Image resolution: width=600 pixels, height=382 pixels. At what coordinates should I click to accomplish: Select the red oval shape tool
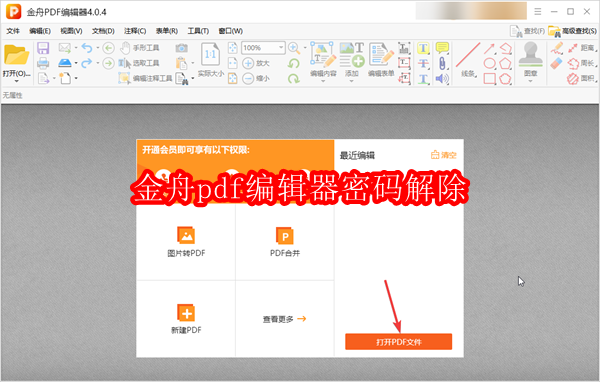[x=490, y=63]
